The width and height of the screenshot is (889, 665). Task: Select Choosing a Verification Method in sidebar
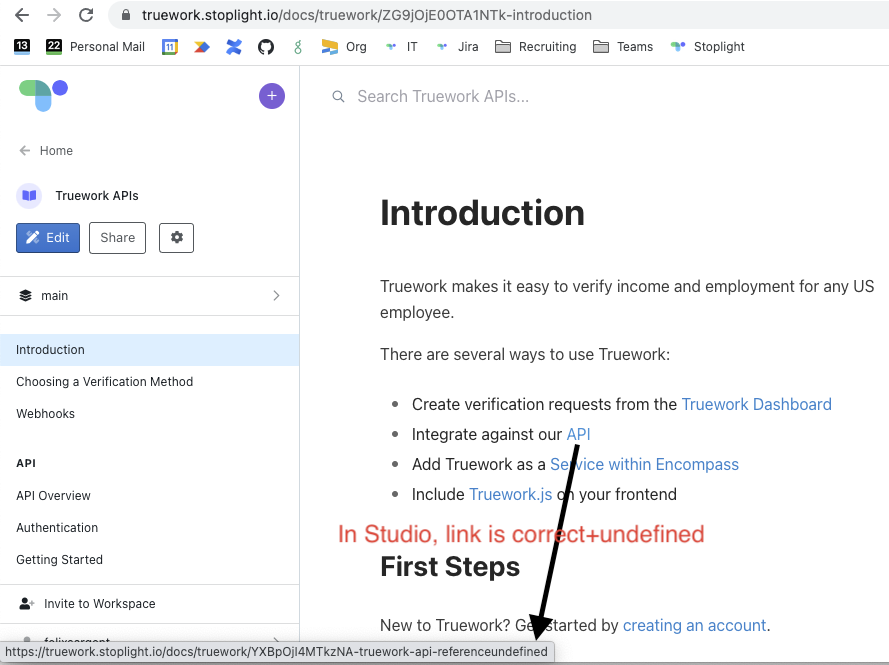104,381
